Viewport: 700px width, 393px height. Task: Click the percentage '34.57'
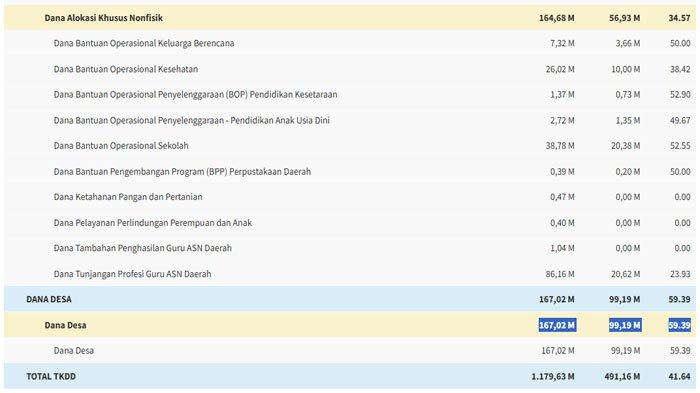click(679, 18)
